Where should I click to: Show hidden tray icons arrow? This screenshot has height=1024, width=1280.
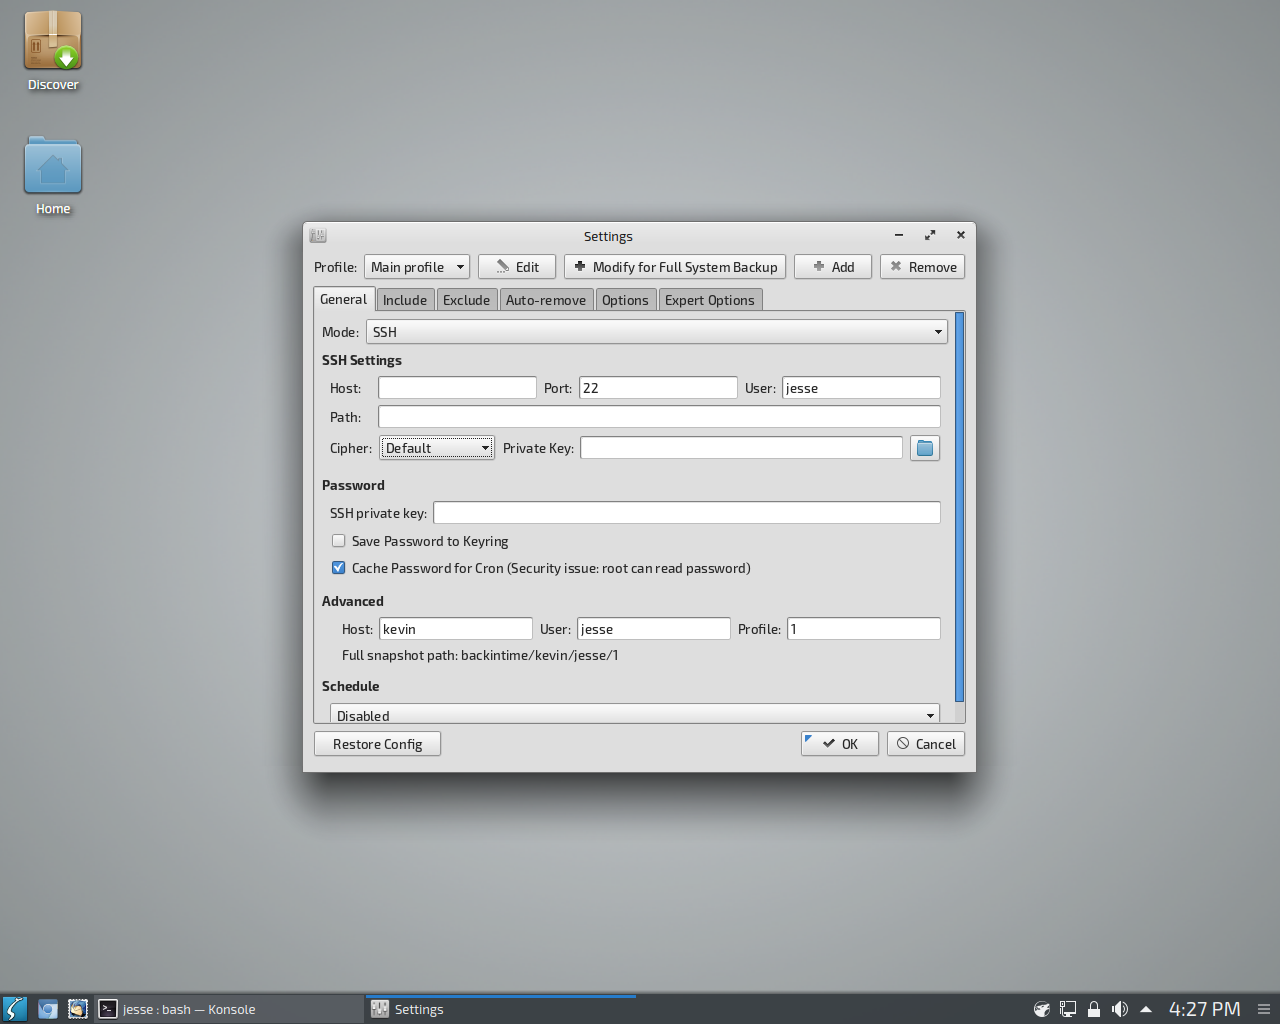1146,1009
